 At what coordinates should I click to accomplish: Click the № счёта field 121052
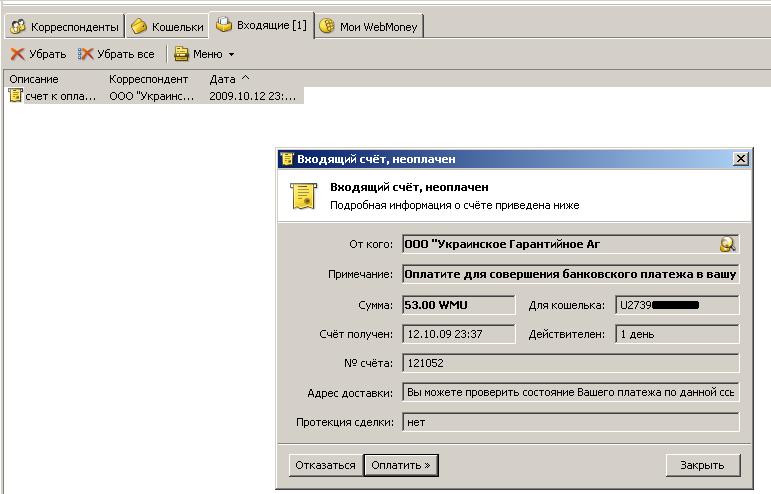click(570, 363)
